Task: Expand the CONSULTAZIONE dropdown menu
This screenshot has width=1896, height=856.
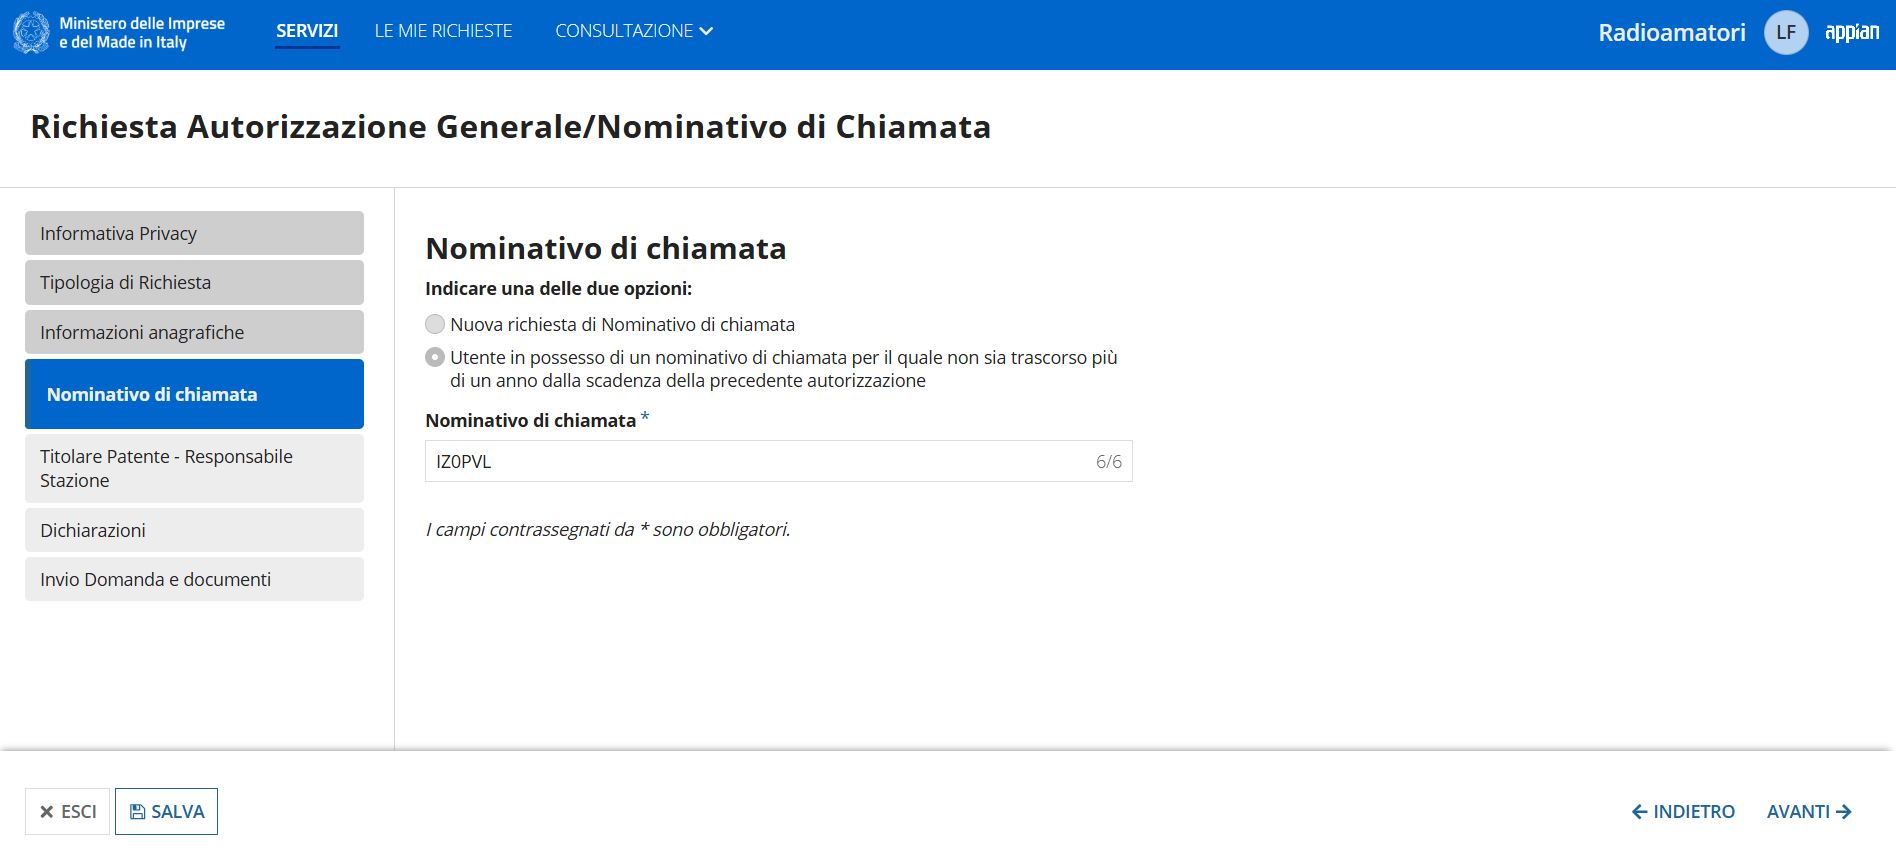Action: tap(634, 31)
